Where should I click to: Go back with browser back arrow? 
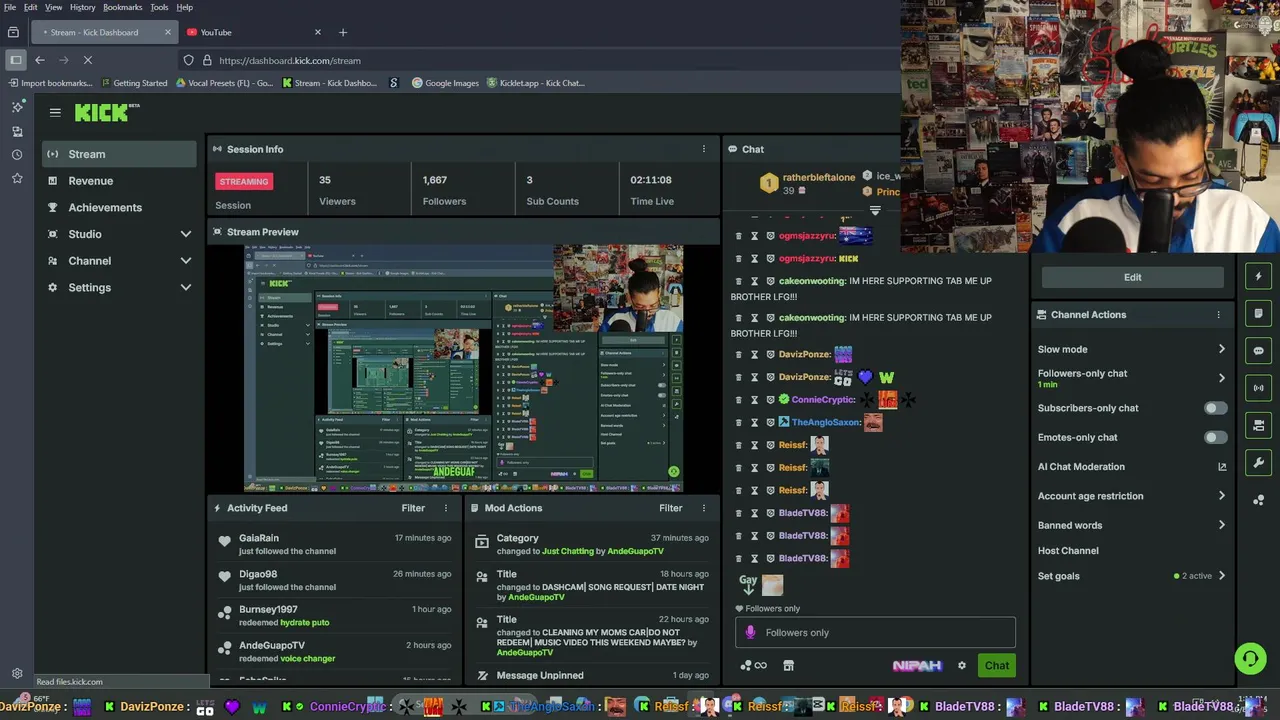point(40,61)
